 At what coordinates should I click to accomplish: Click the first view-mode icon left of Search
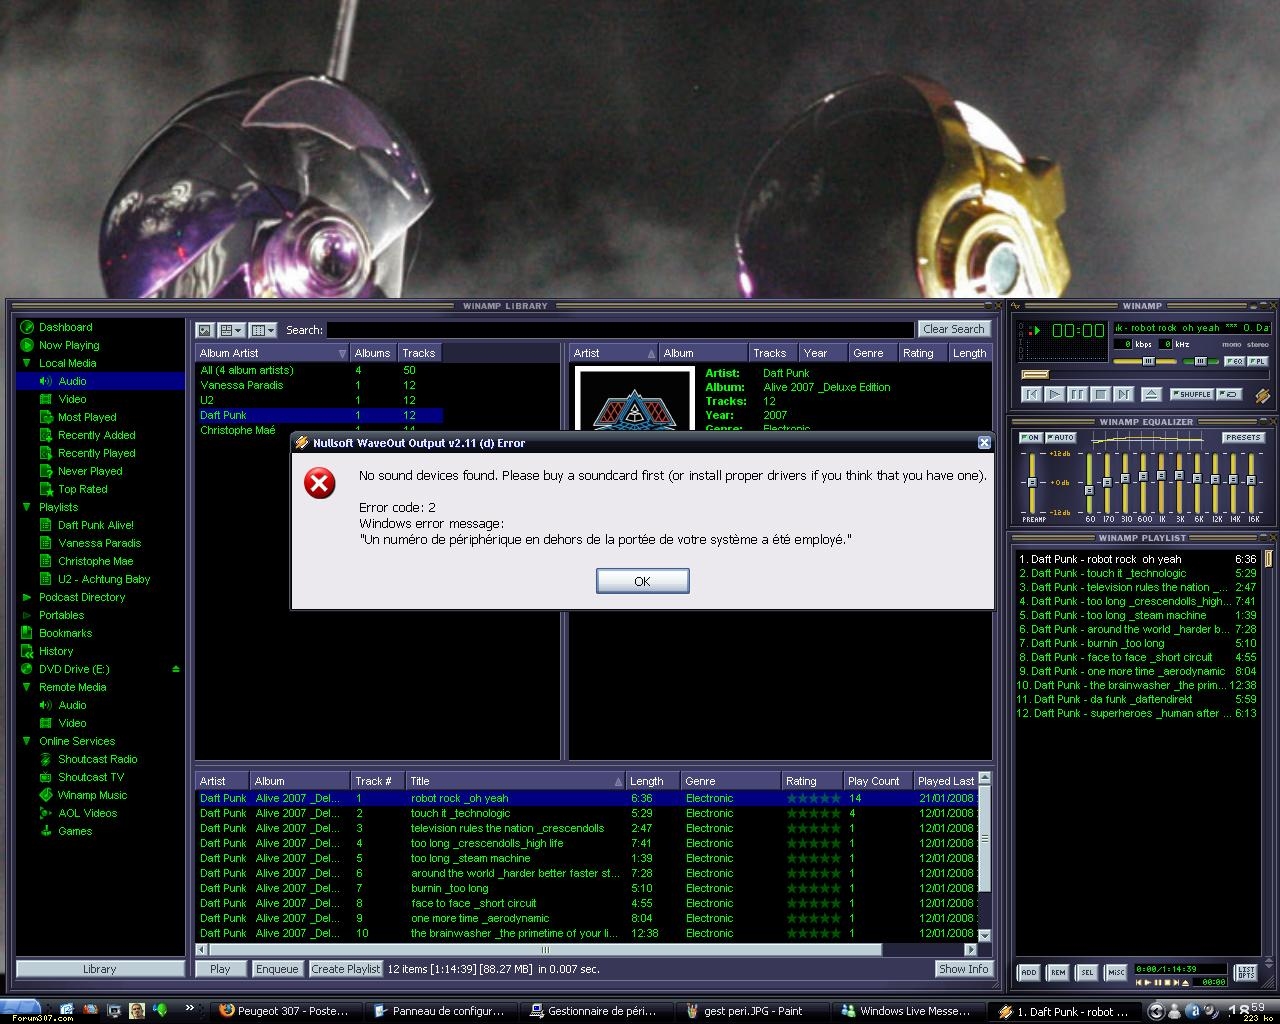tap(204, 330)
